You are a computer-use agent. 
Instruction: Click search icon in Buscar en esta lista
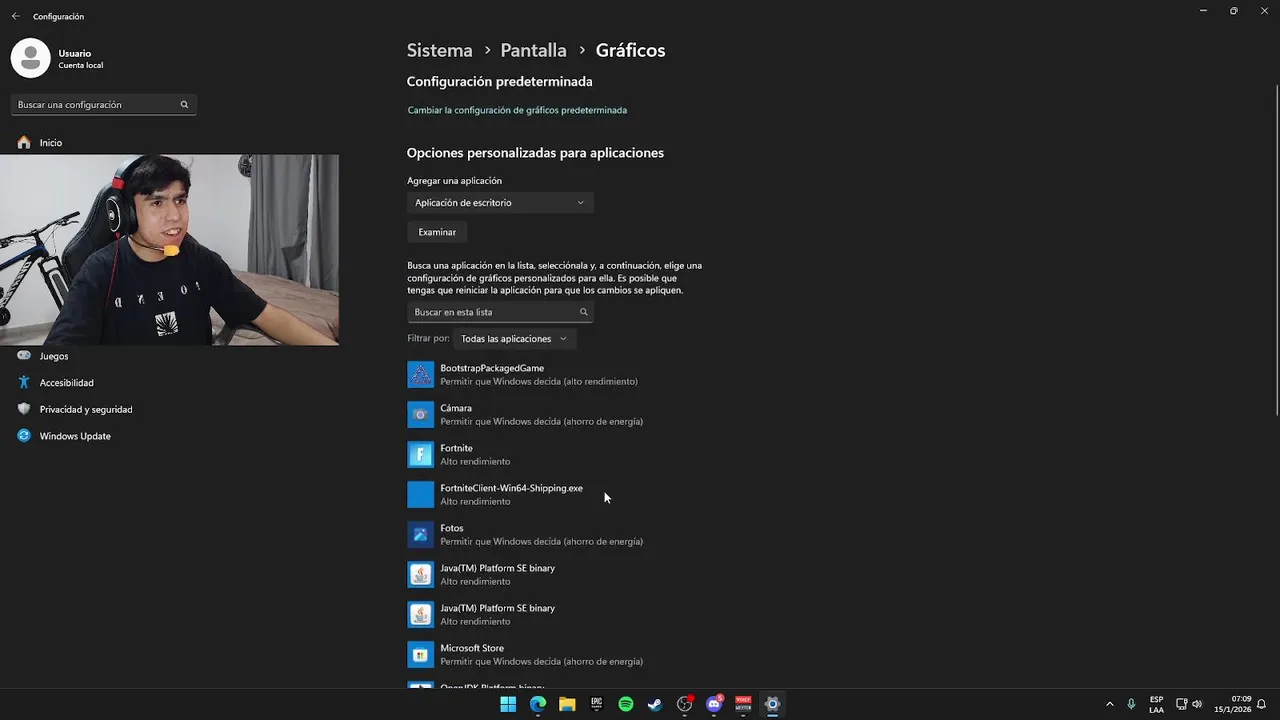(x=584, y=312)
